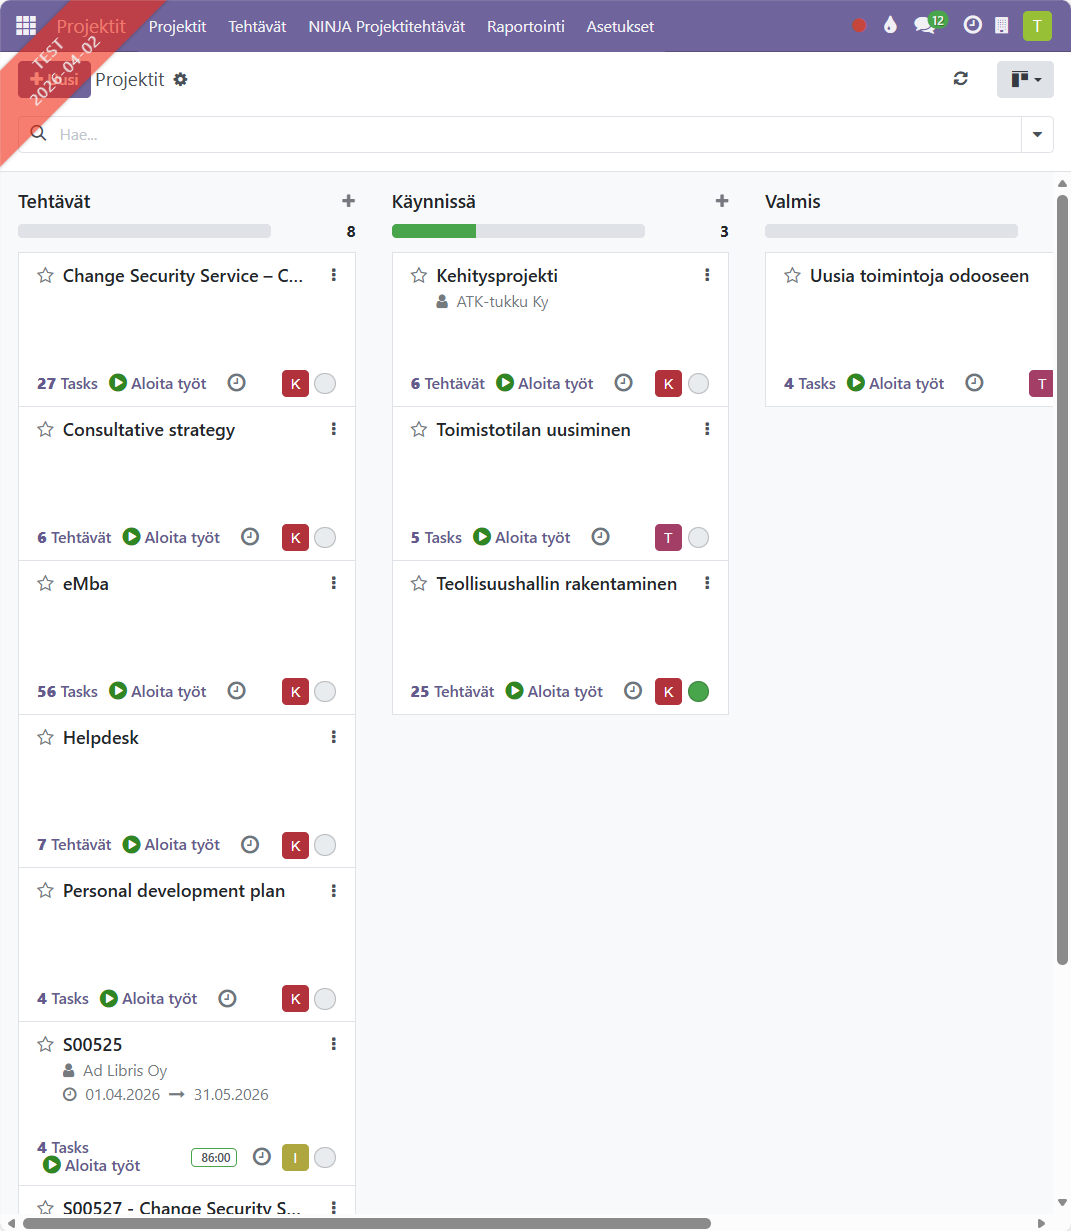Toggle the favorite star on the Helpdesk card
Screen dimensions: 1071x1231
pyautogui.click(x=45, y=738)
